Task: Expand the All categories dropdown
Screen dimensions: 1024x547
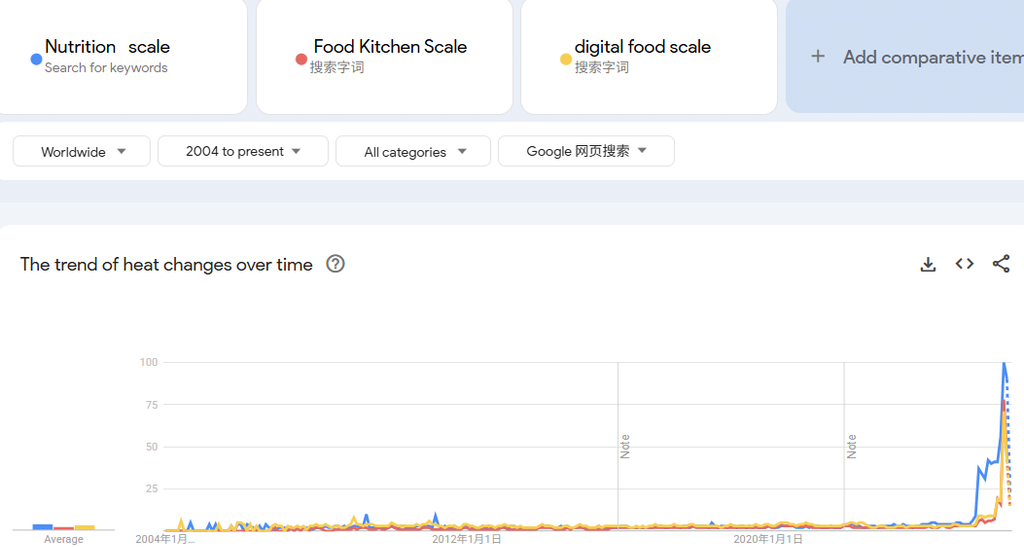Action: (x=413, y=151)
